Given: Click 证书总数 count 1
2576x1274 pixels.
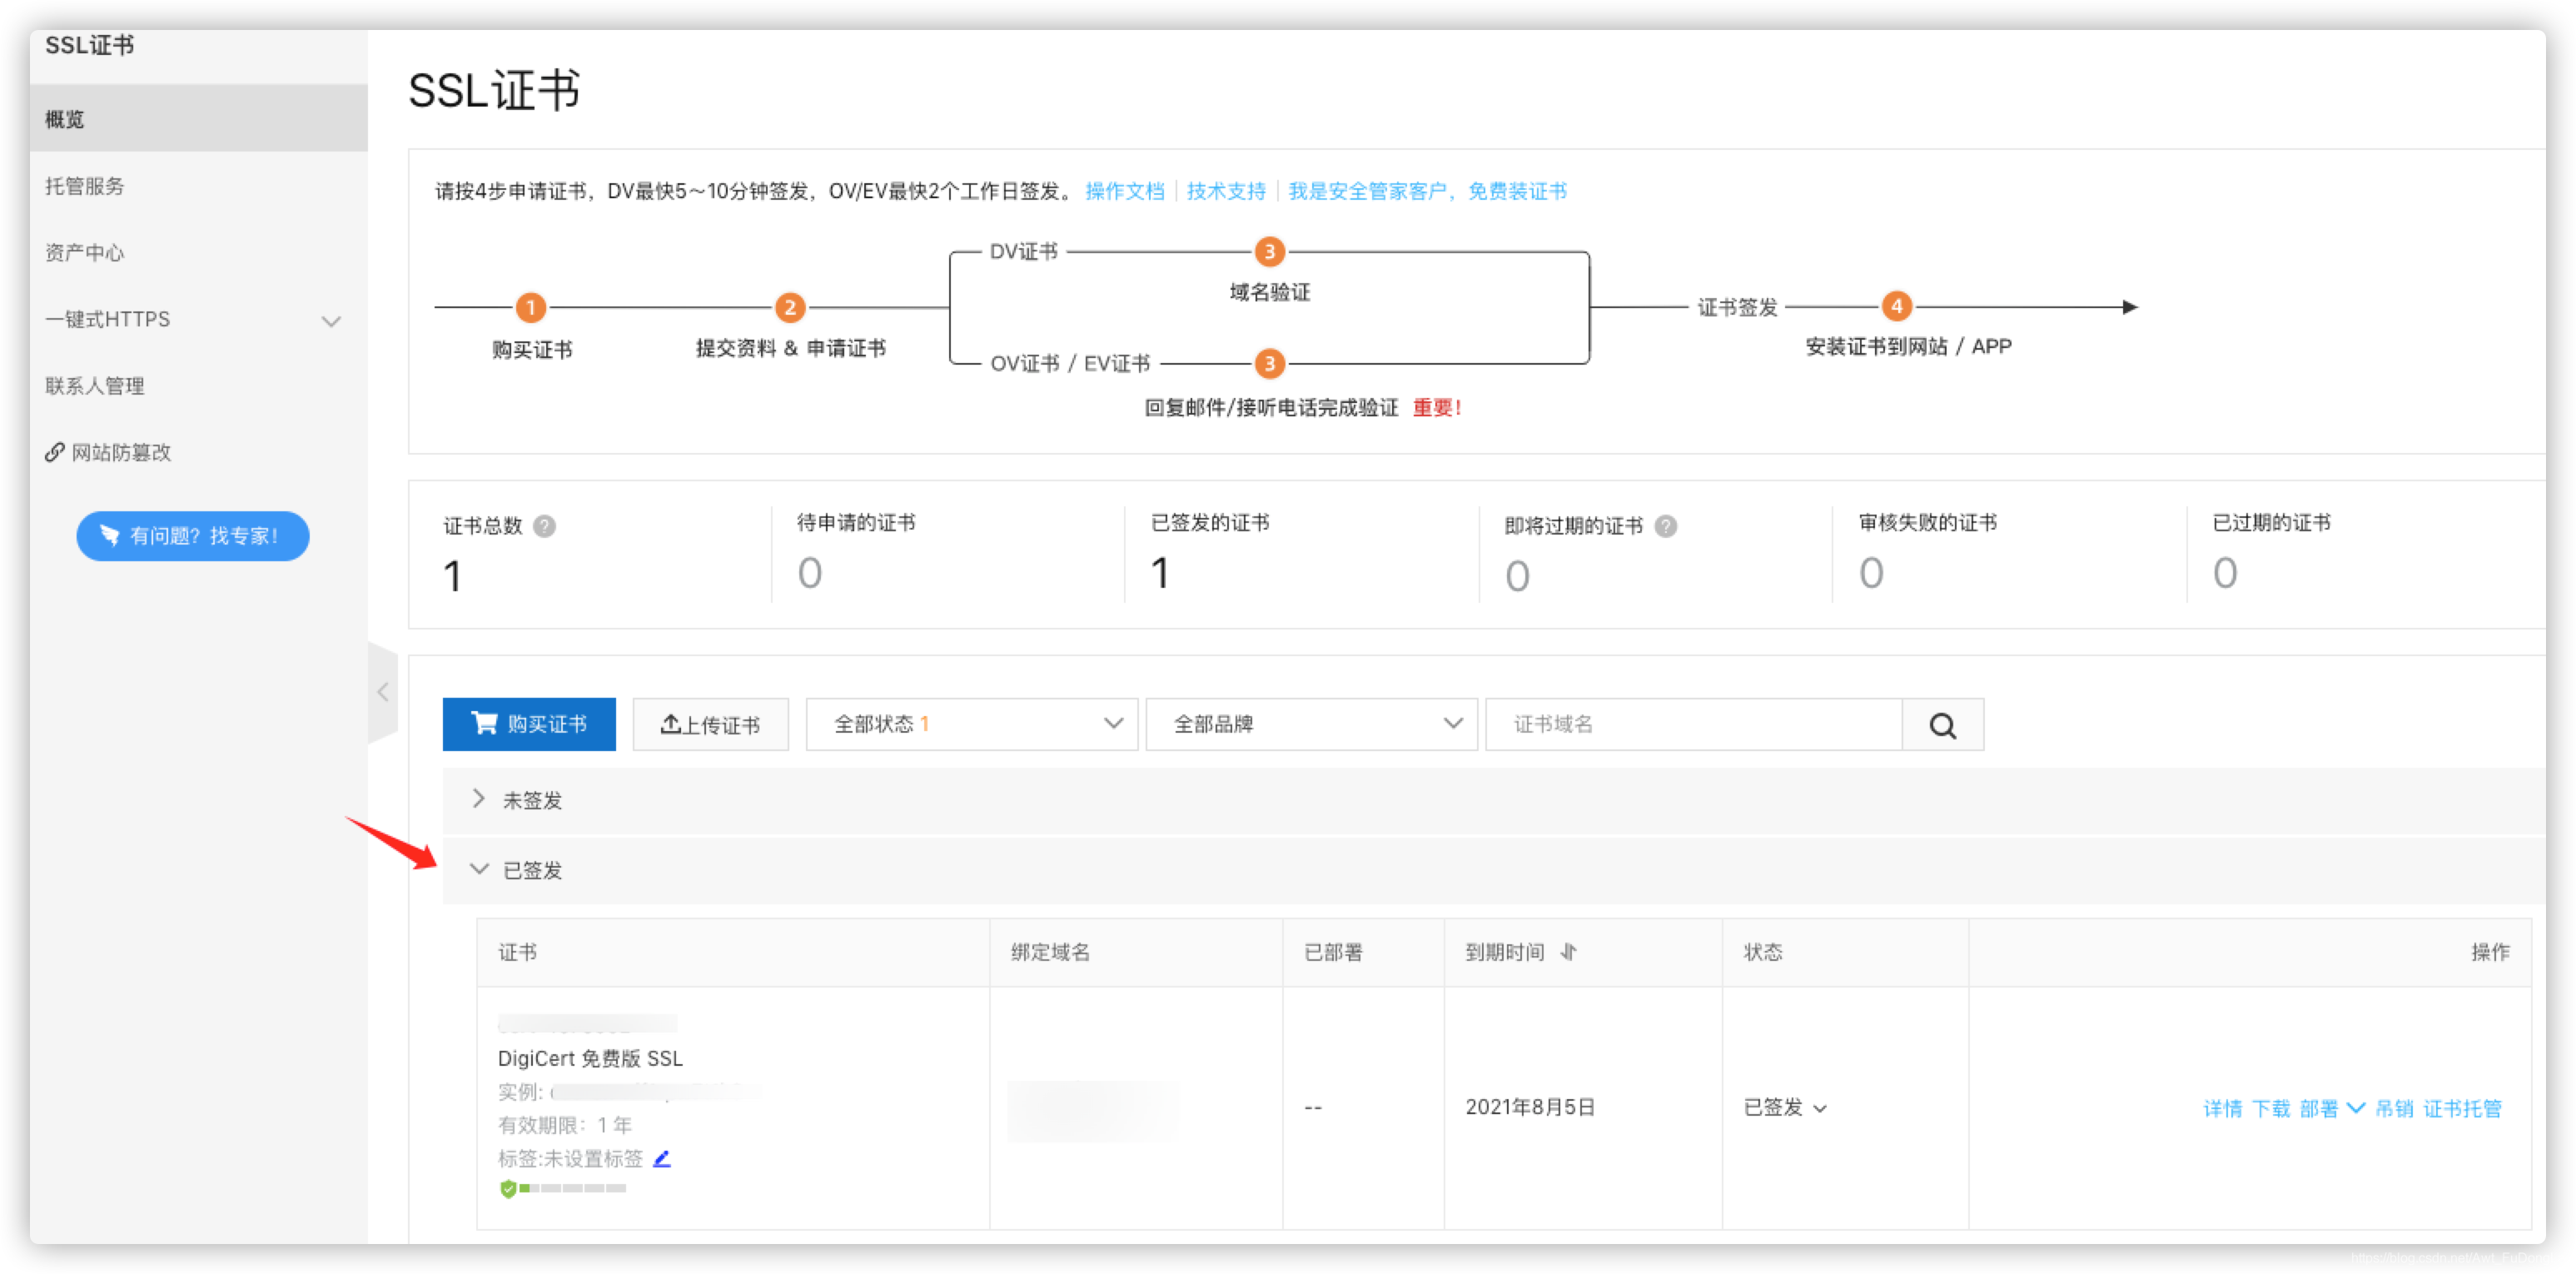Looking at the screenshot, I should point(452,576).
